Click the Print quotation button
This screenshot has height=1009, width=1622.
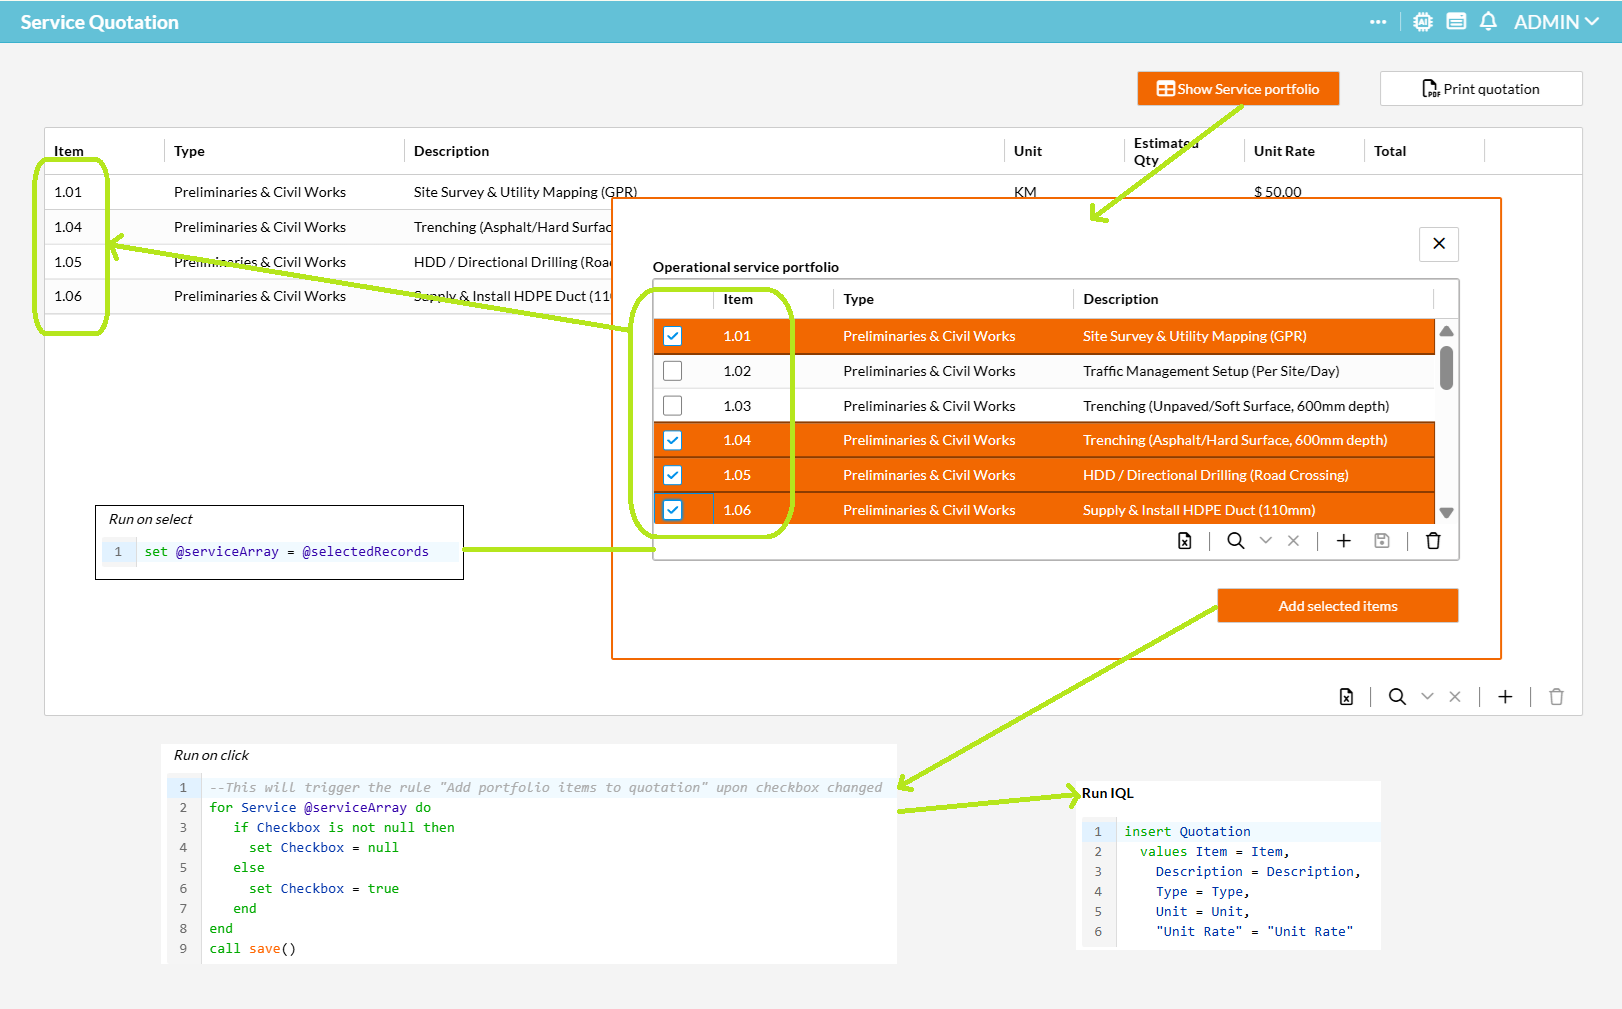tap(1481, 89)
